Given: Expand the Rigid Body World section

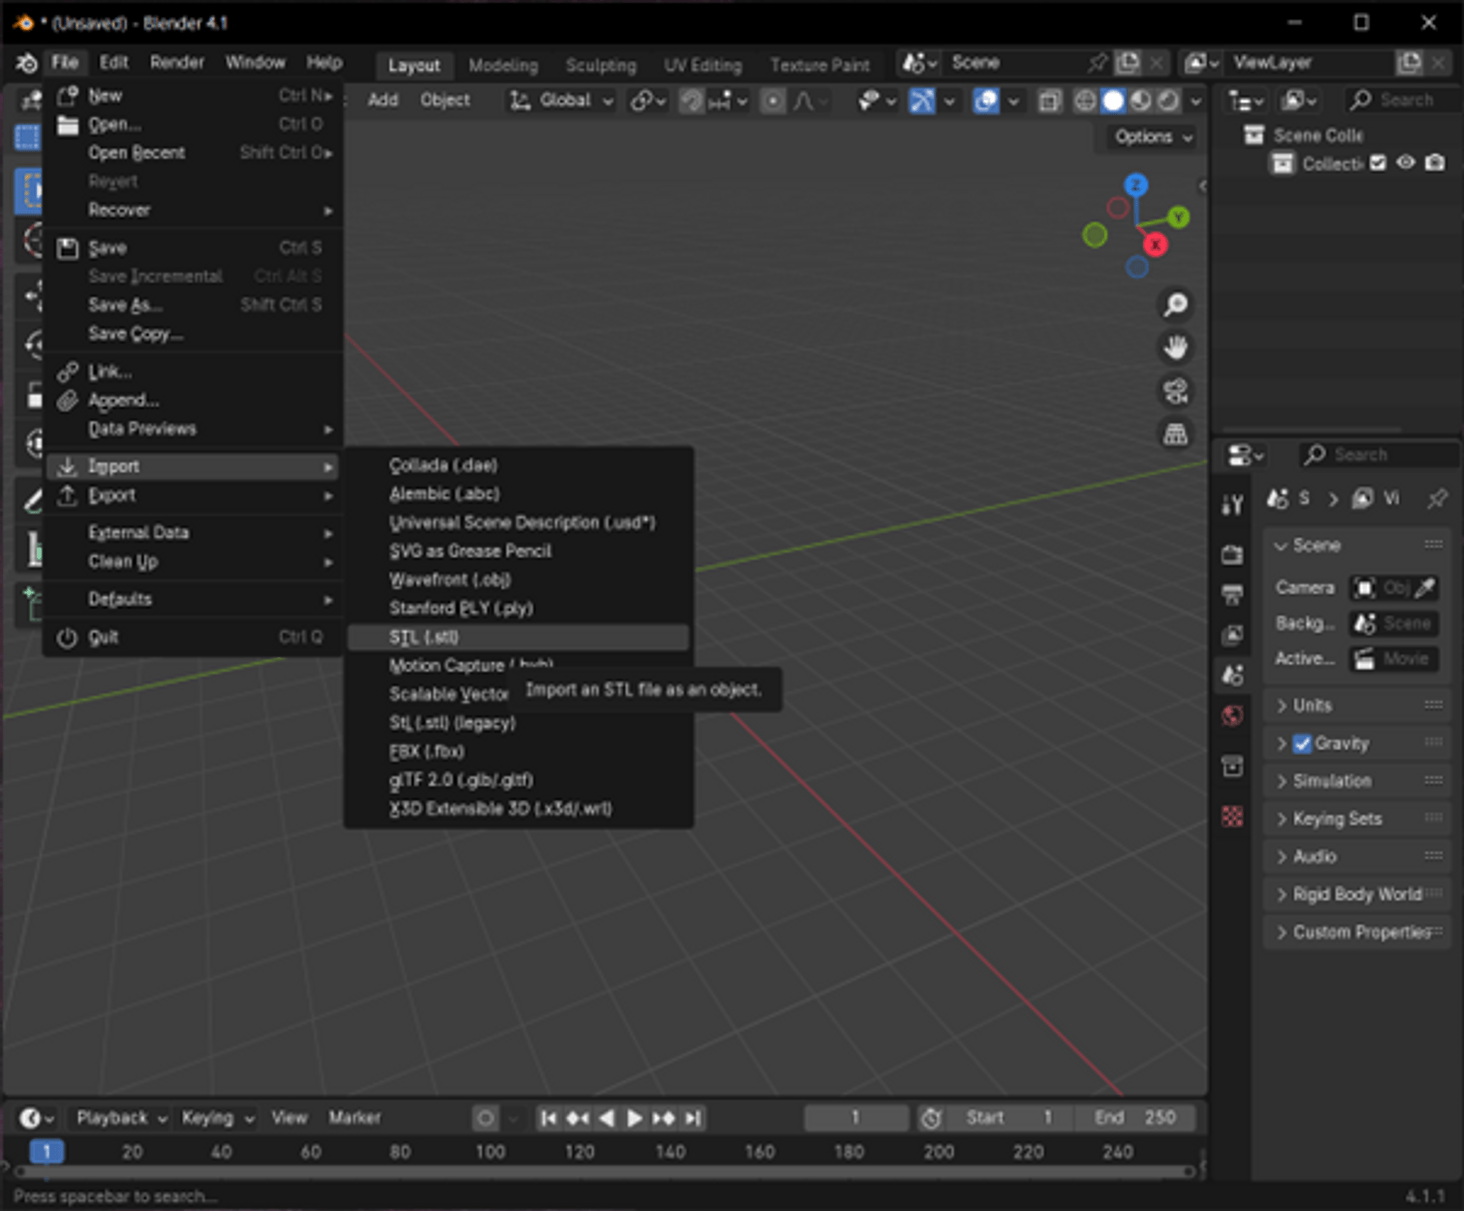Looking at the screenshot, I should pos(1357,894).
